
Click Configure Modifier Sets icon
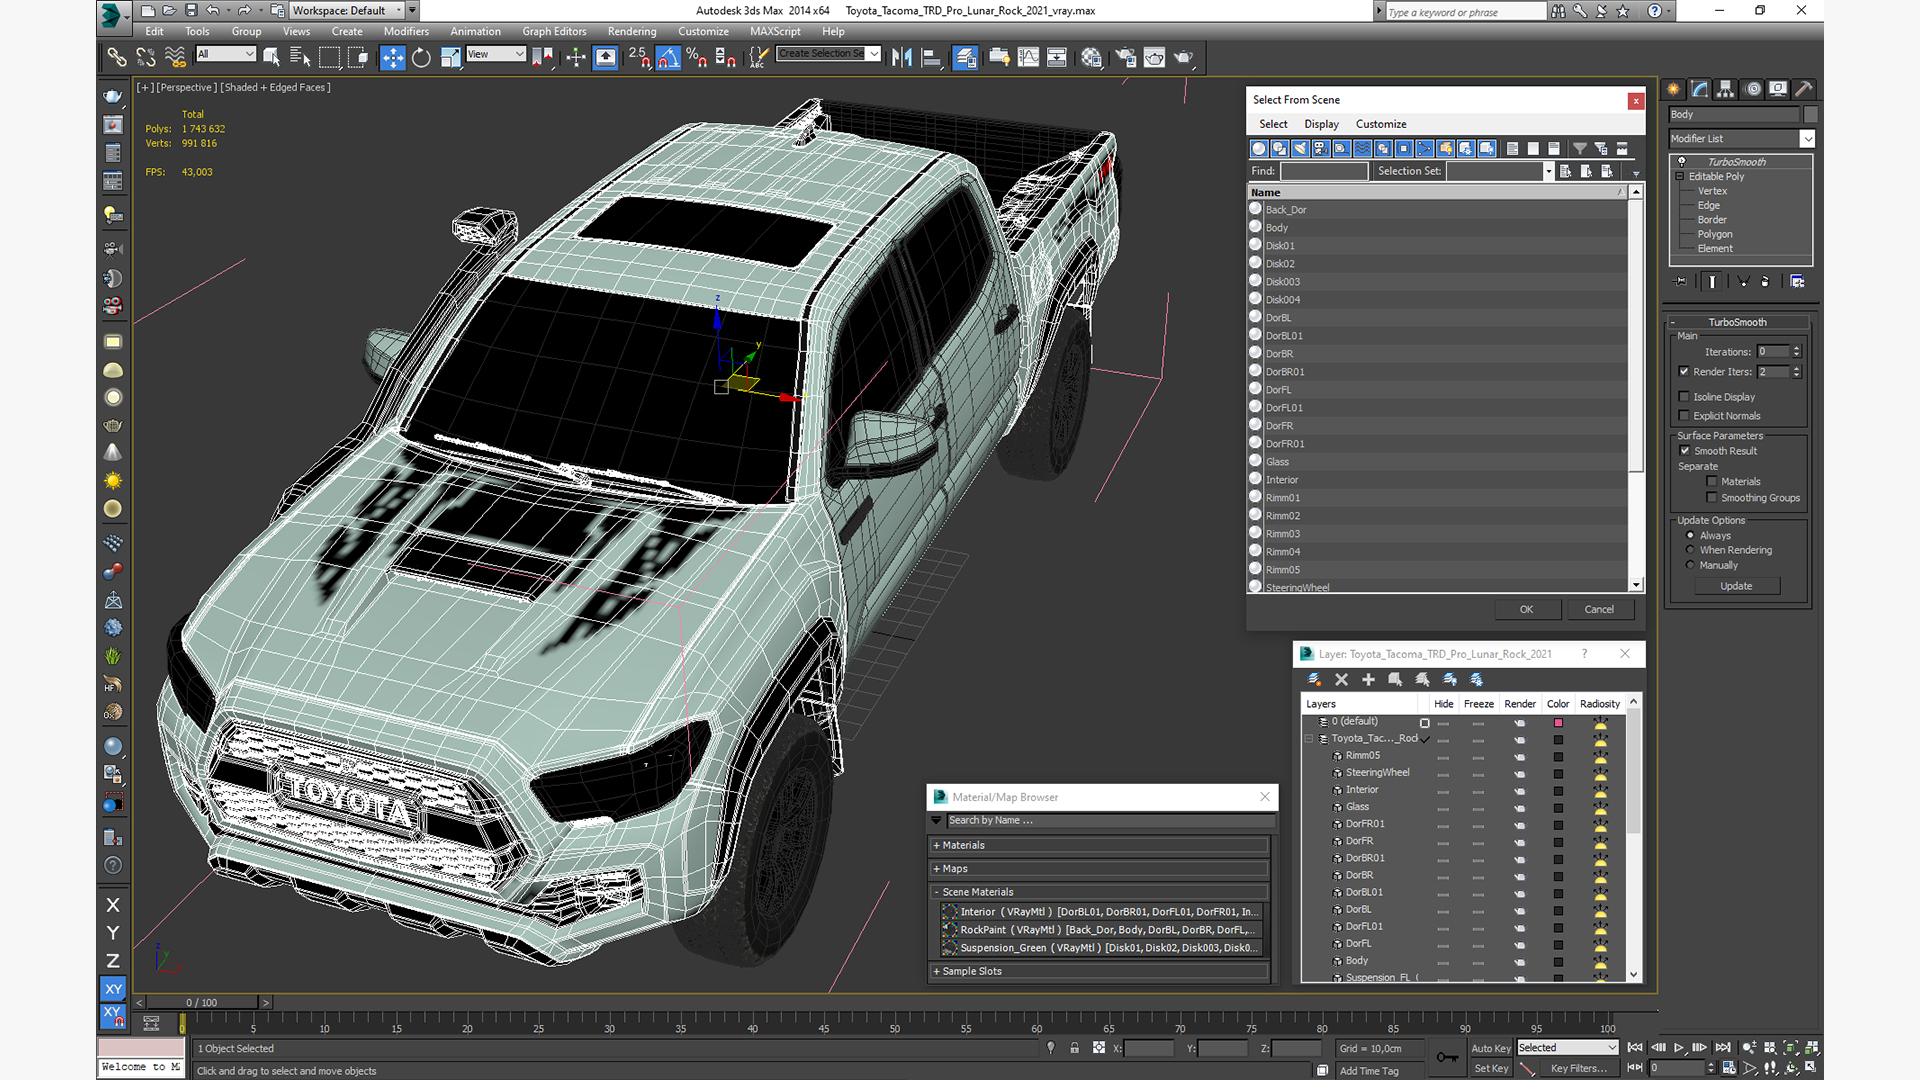coord(1797,282)
